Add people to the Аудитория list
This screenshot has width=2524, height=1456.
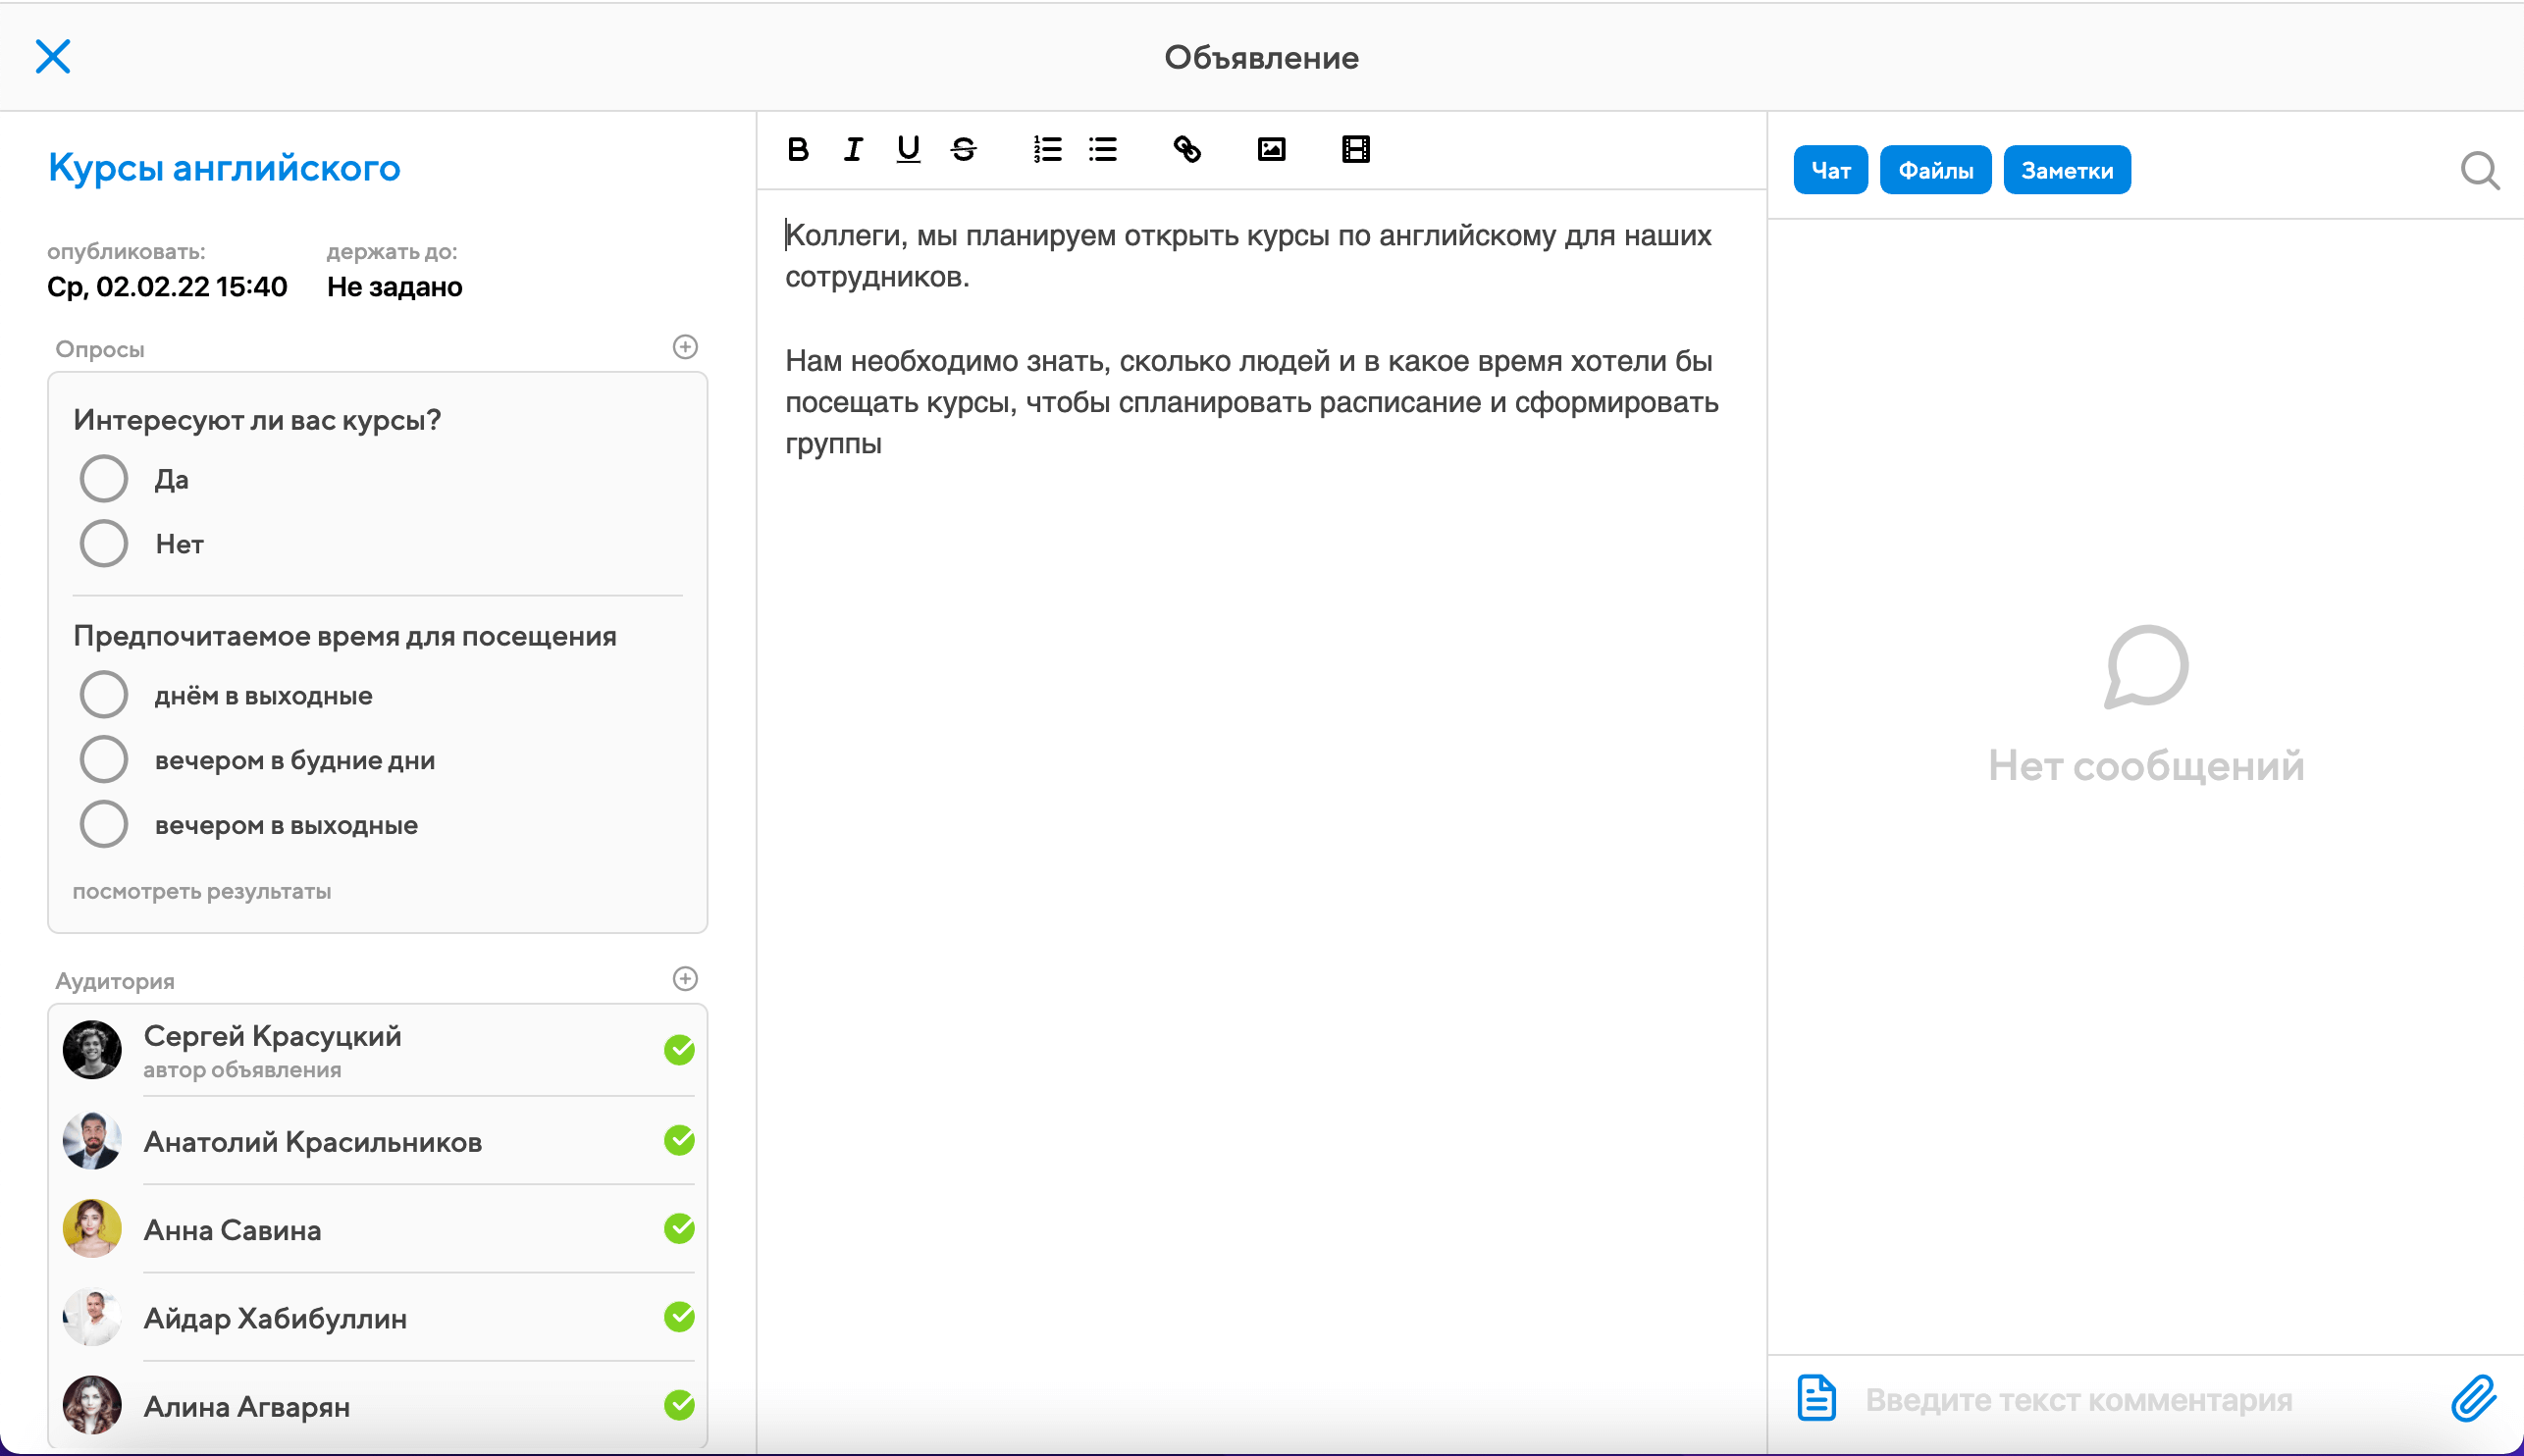(x=685, y=979)
